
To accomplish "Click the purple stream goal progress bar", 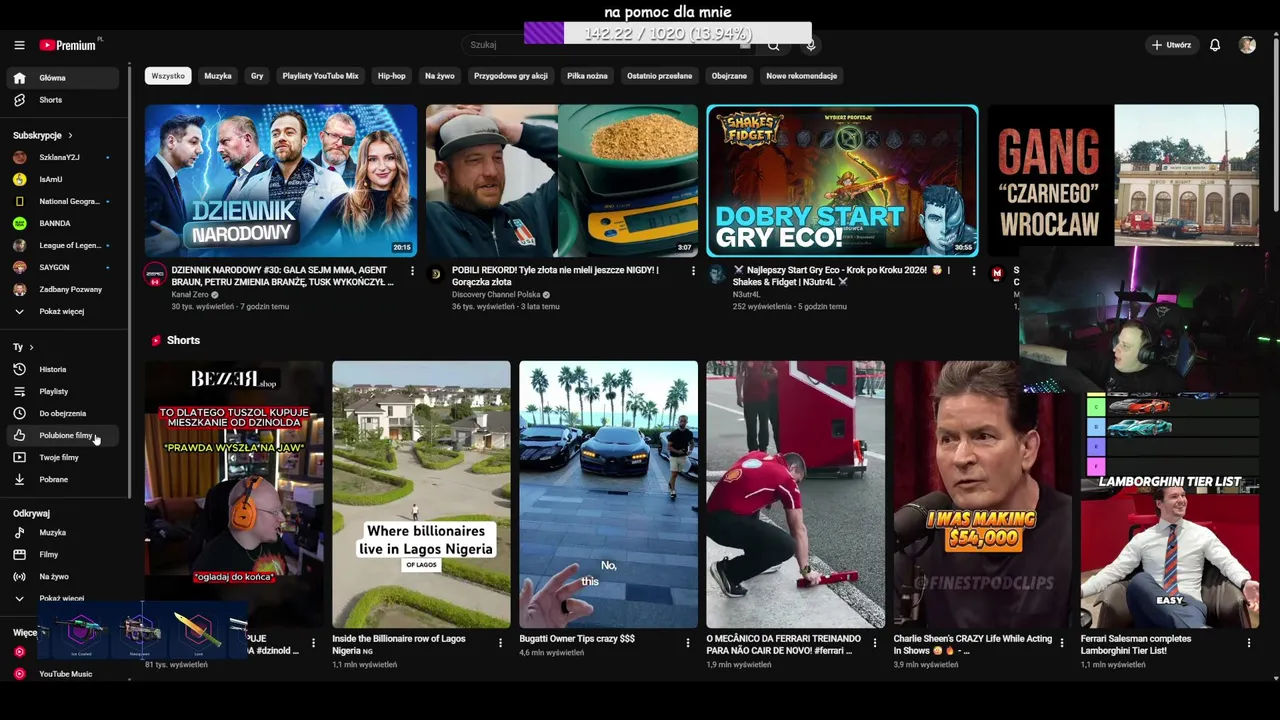I will [667, 33].
